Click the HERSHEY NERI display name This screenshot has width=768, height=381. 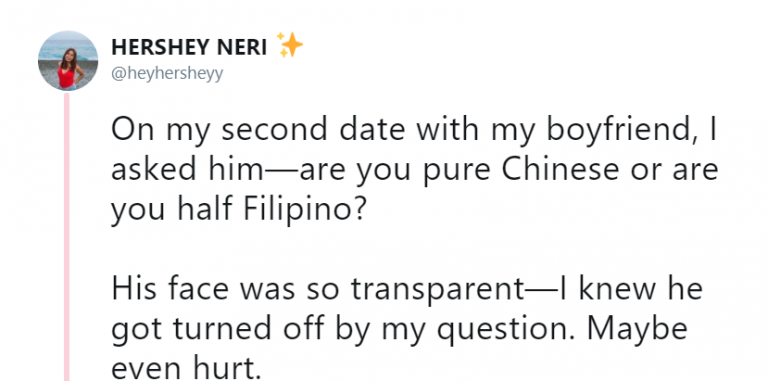pos(189,48)
